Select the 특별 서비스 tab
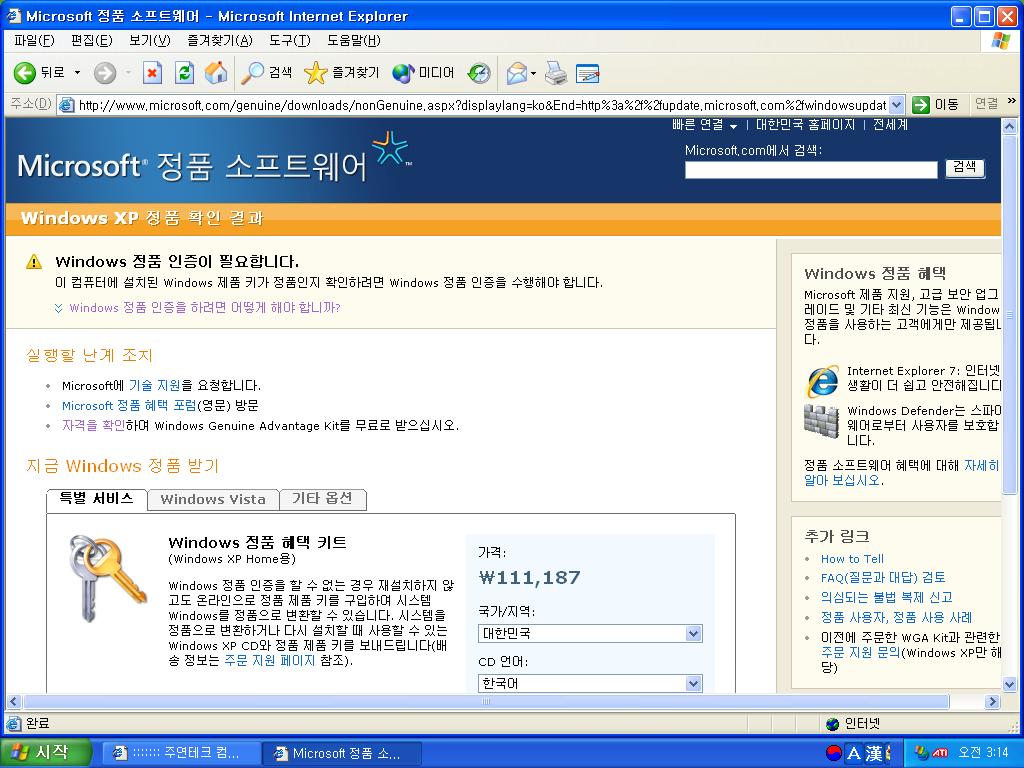This screenshot has height=768, width=1024. 97,499
